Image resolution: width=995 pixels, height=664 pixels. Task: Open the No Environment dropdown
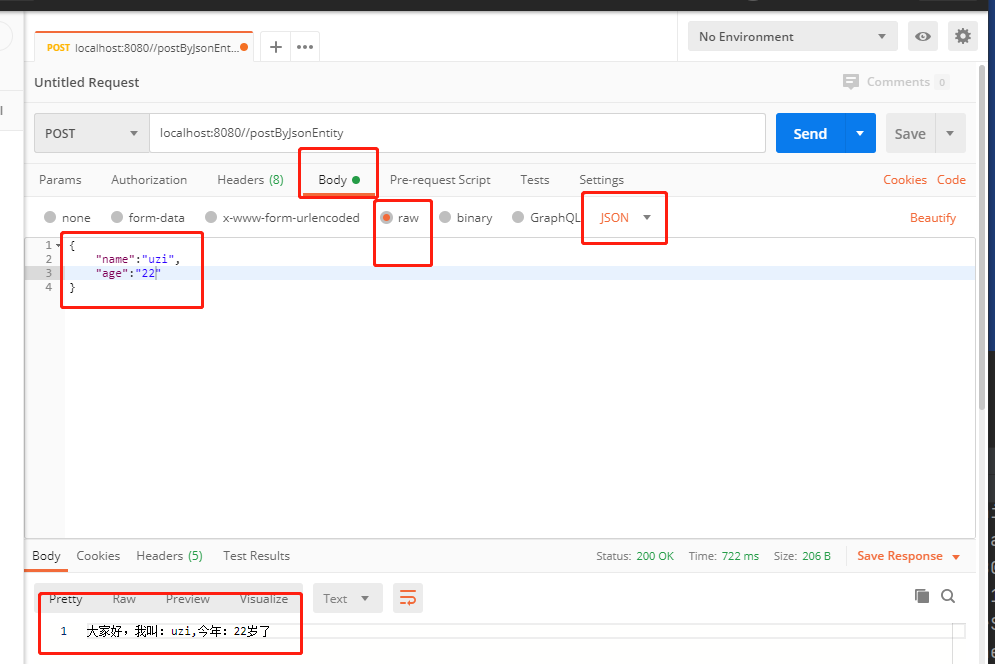click(793, 36)
